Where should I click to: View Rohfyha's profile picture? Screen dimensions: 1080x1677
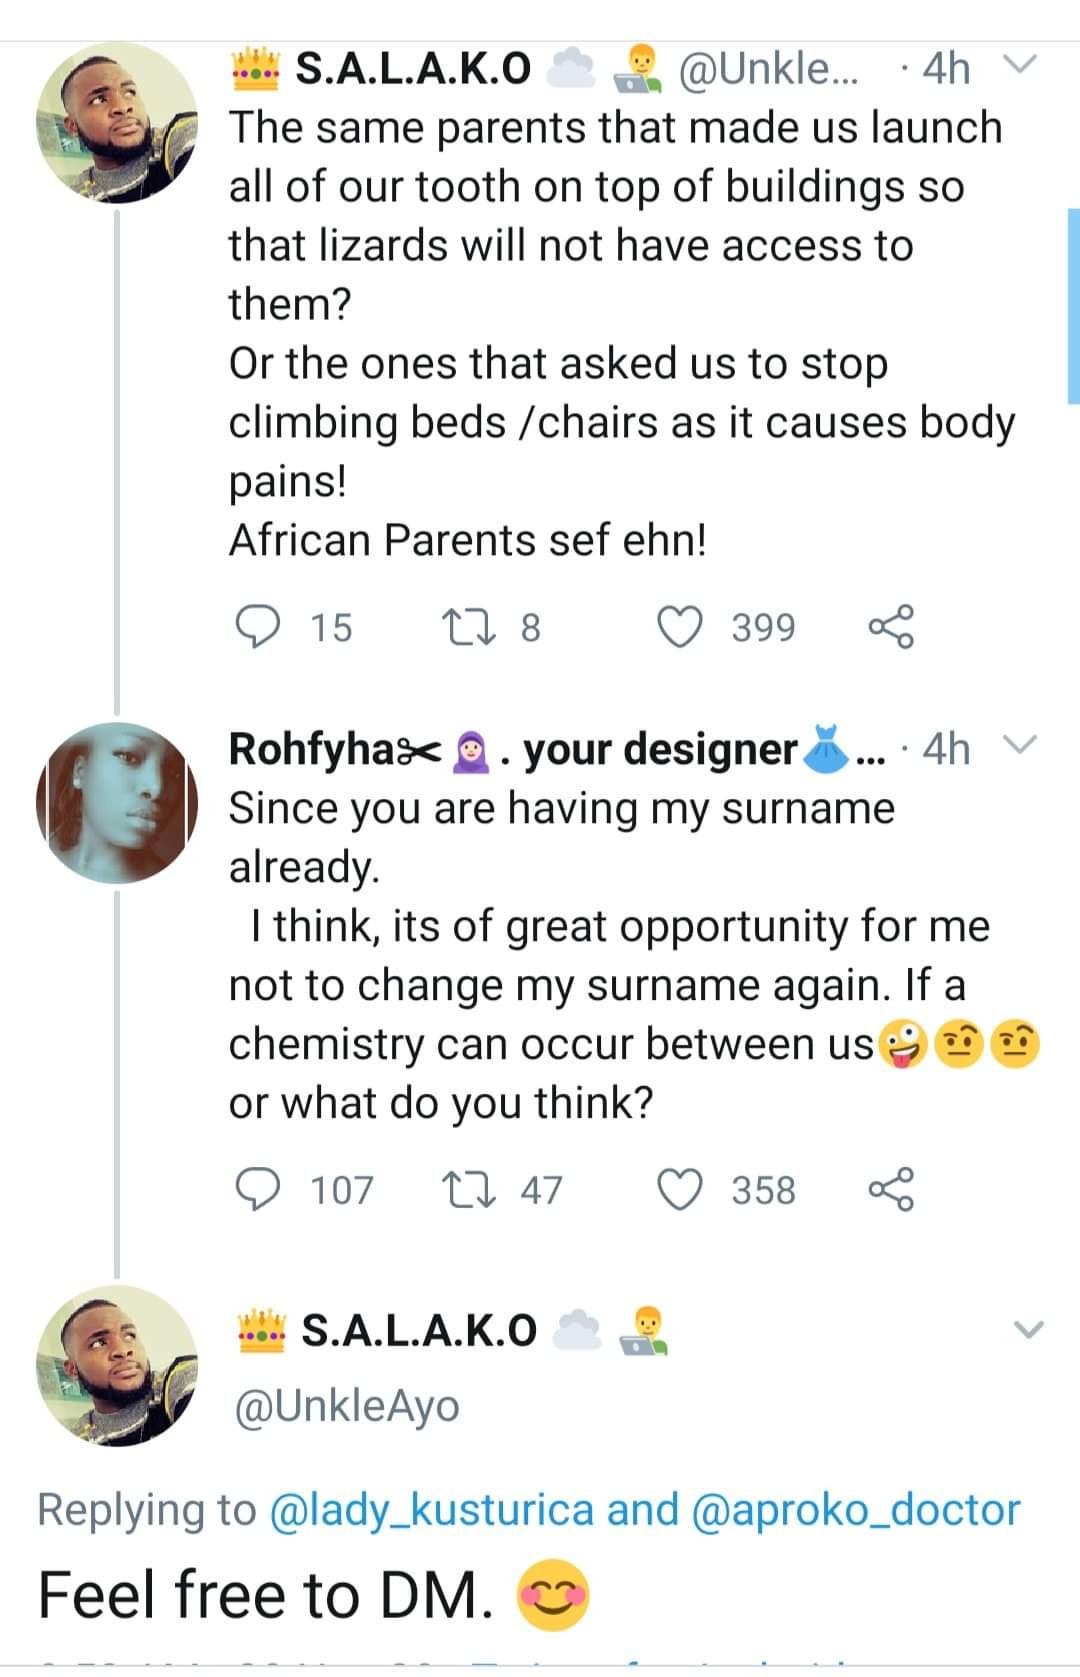(116, 802)
